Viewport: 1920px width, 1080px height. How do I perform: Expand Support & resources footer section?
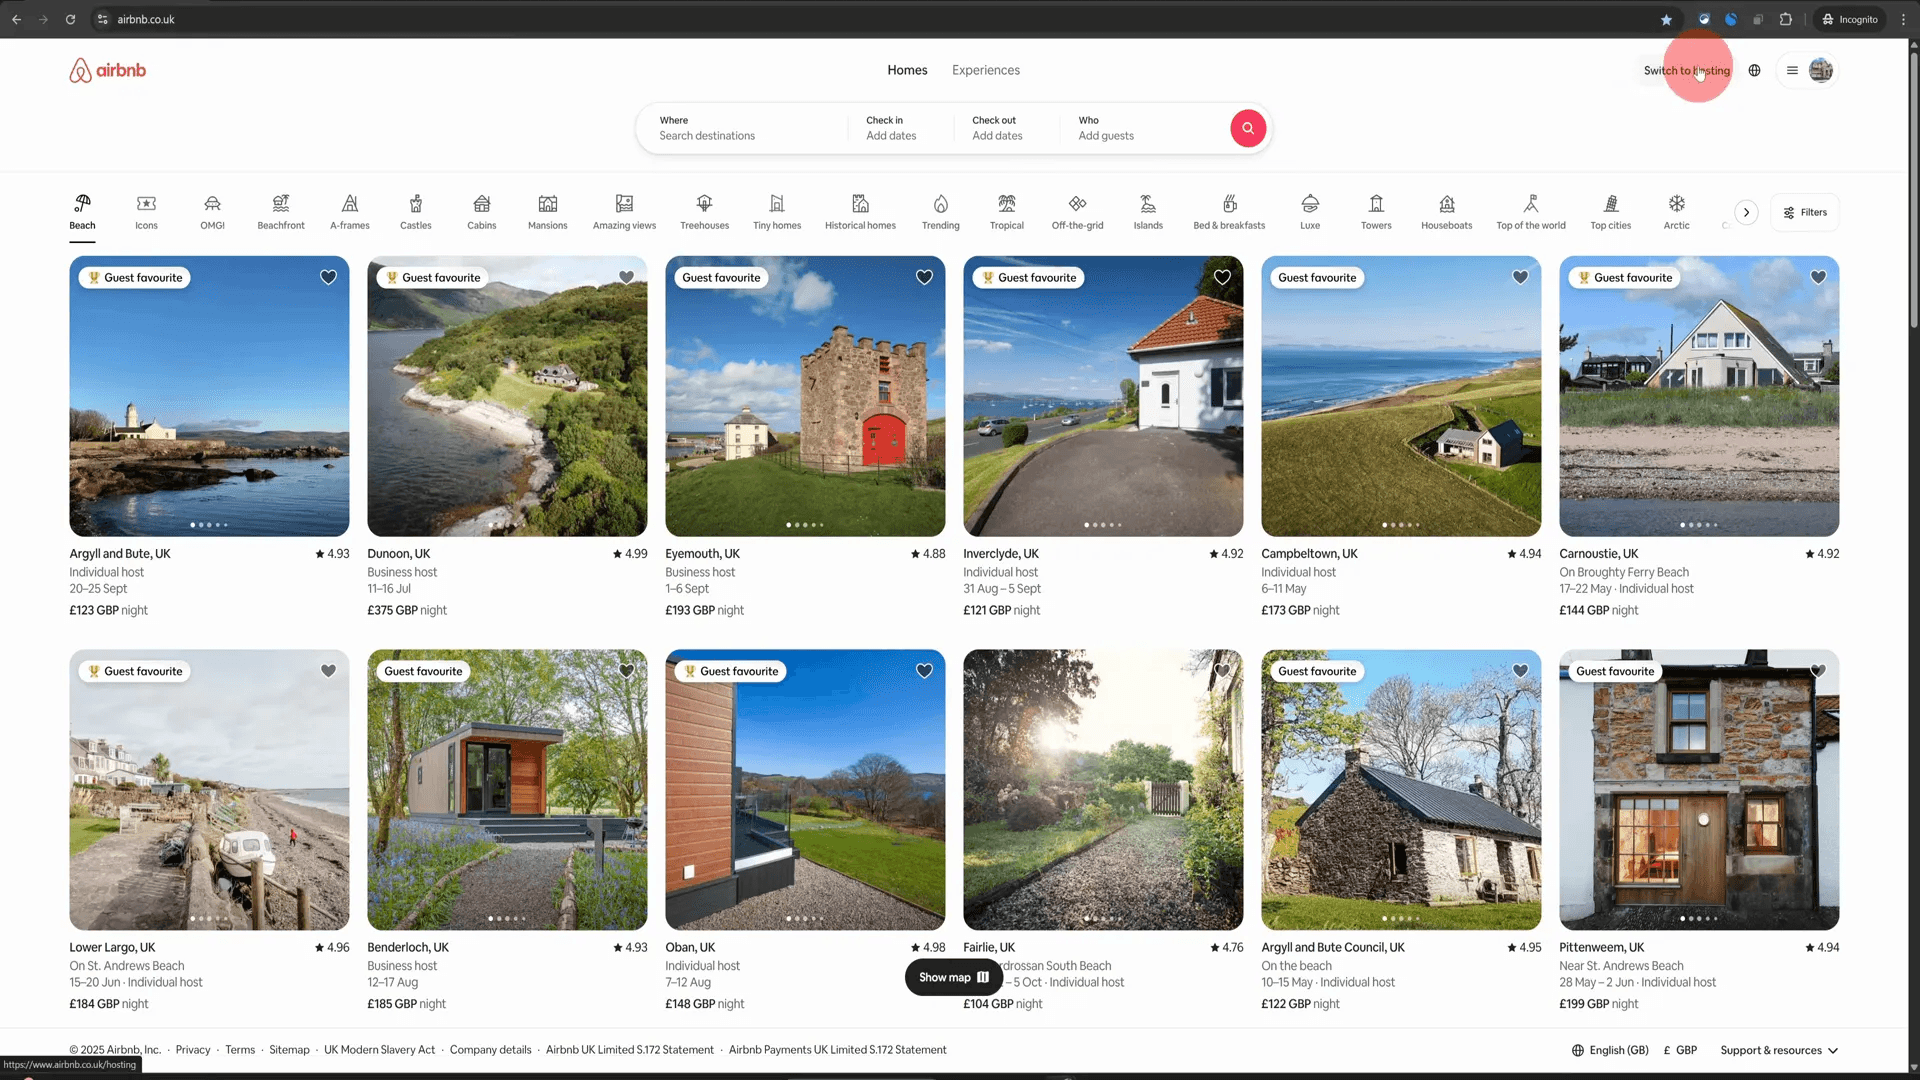(x=1779, y=1050)
